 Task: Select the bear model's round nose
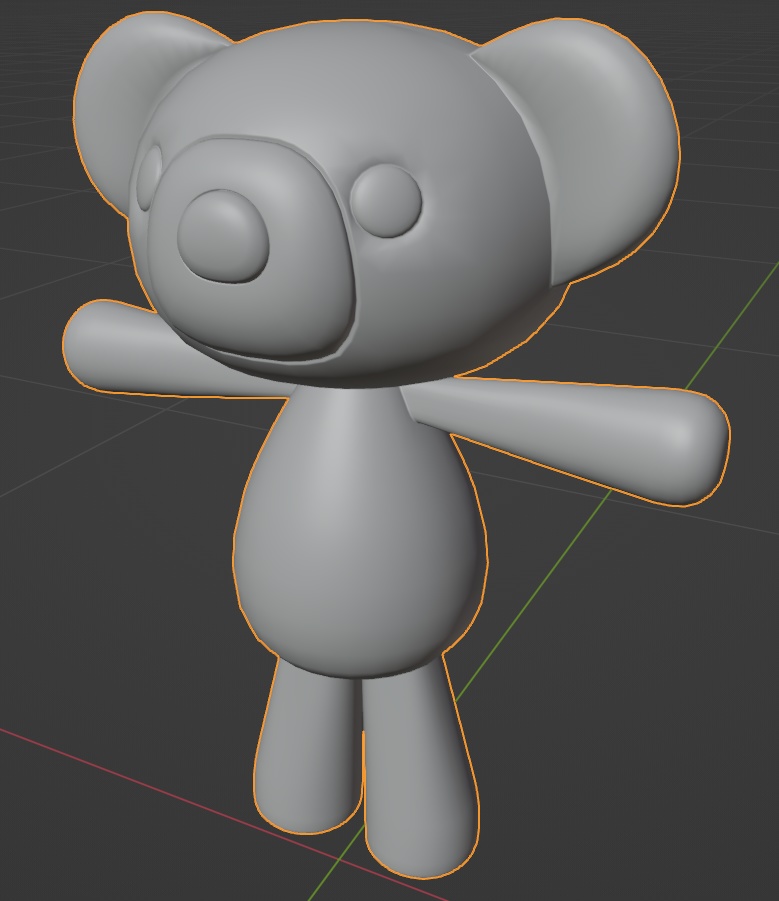point(223,236)
